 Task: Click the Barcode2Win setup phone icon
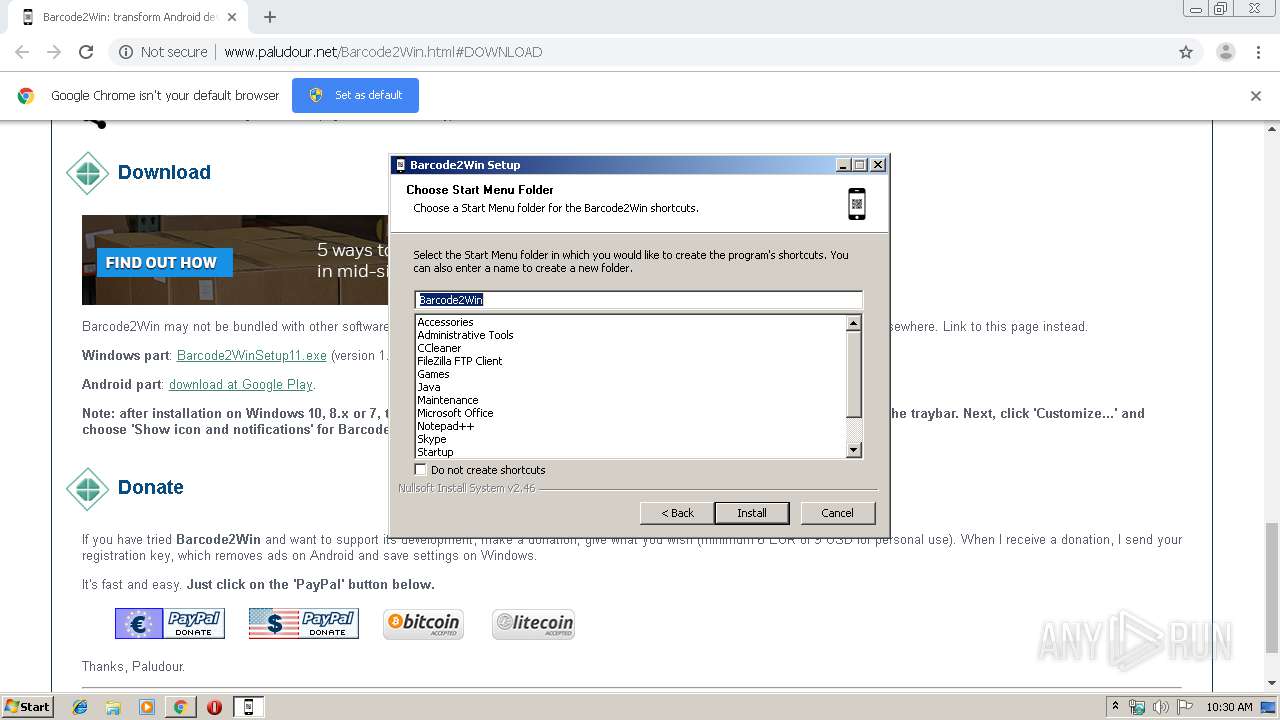click(x=856, y=203)
